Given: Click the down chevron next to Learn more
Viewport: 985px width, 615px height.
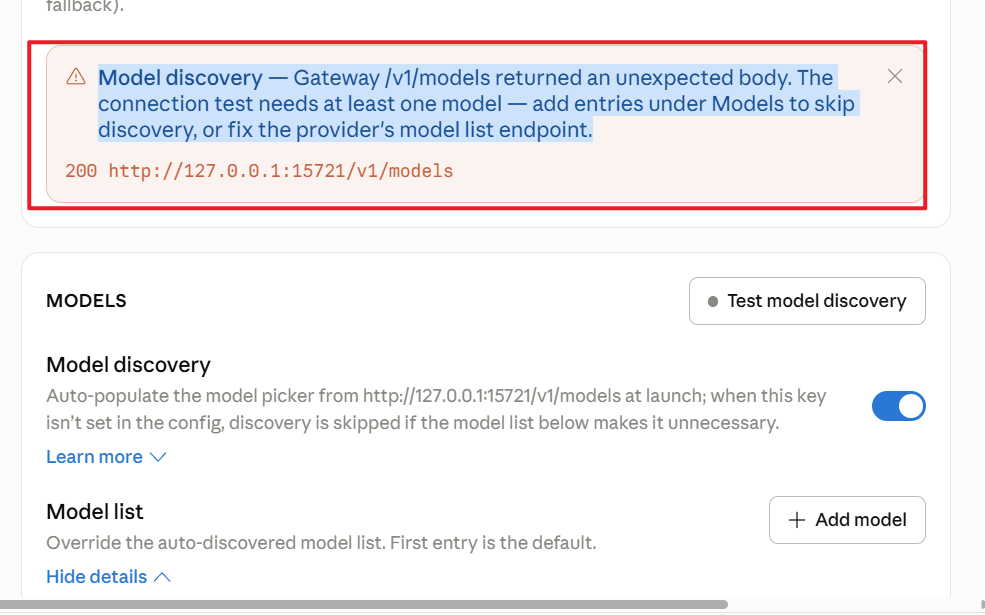Looking at the screenshot, I should pos(158,457).
